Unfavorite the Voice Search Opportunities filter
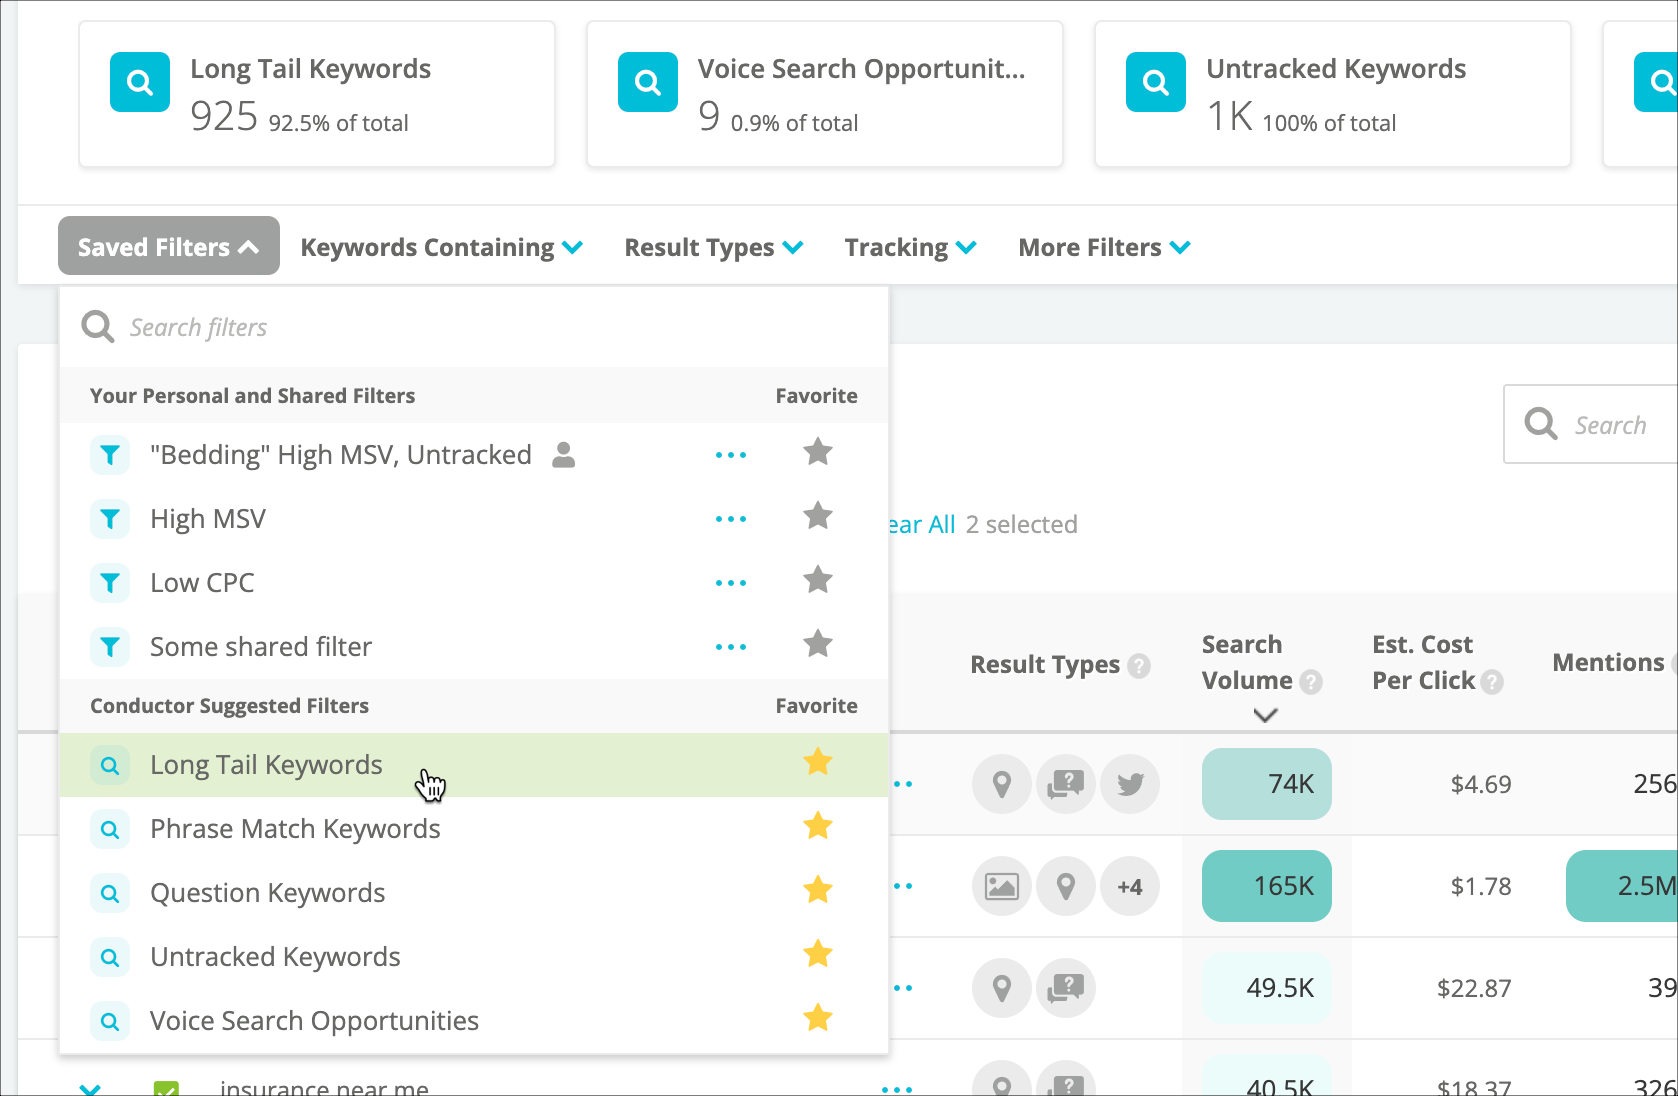The width and height of the screenshot is (1678, 1096). click(x=818, y=1018)
